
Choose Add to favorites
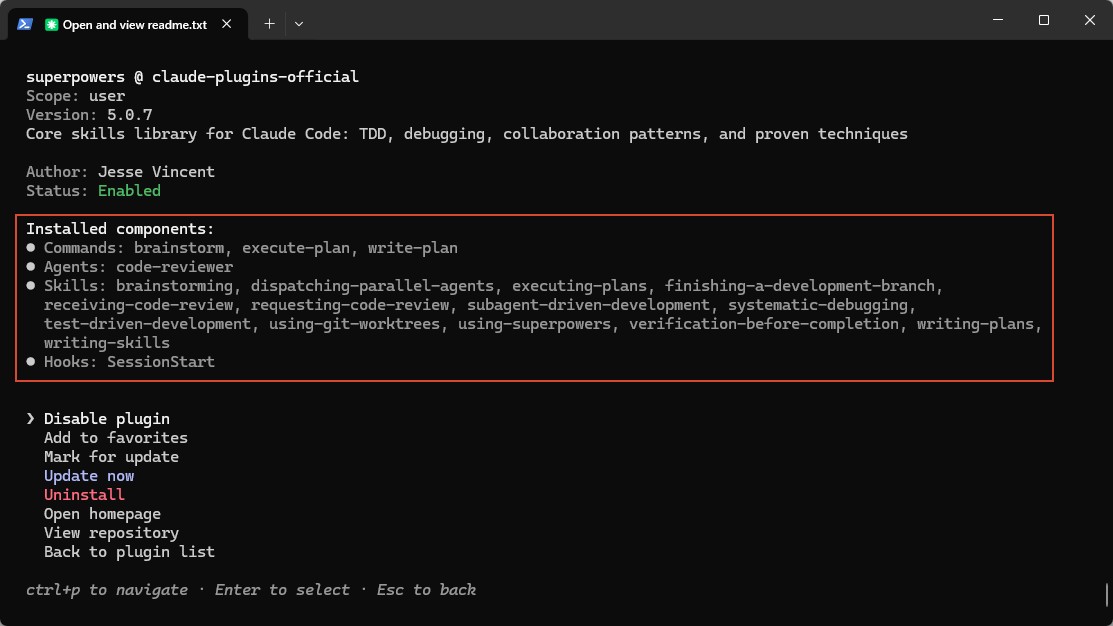[115, 438]
